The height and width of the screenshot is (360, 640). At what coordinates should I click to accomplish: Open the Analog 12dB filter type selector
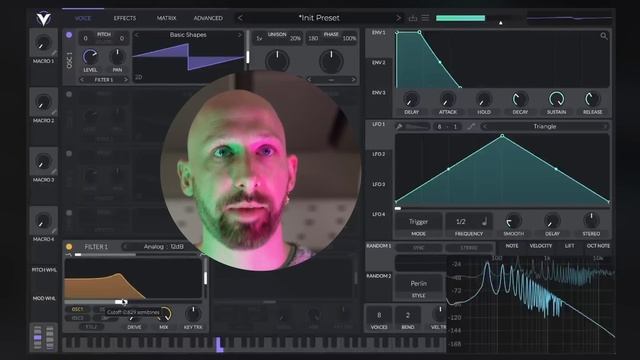pyautogui.click(x=163, y=247)
